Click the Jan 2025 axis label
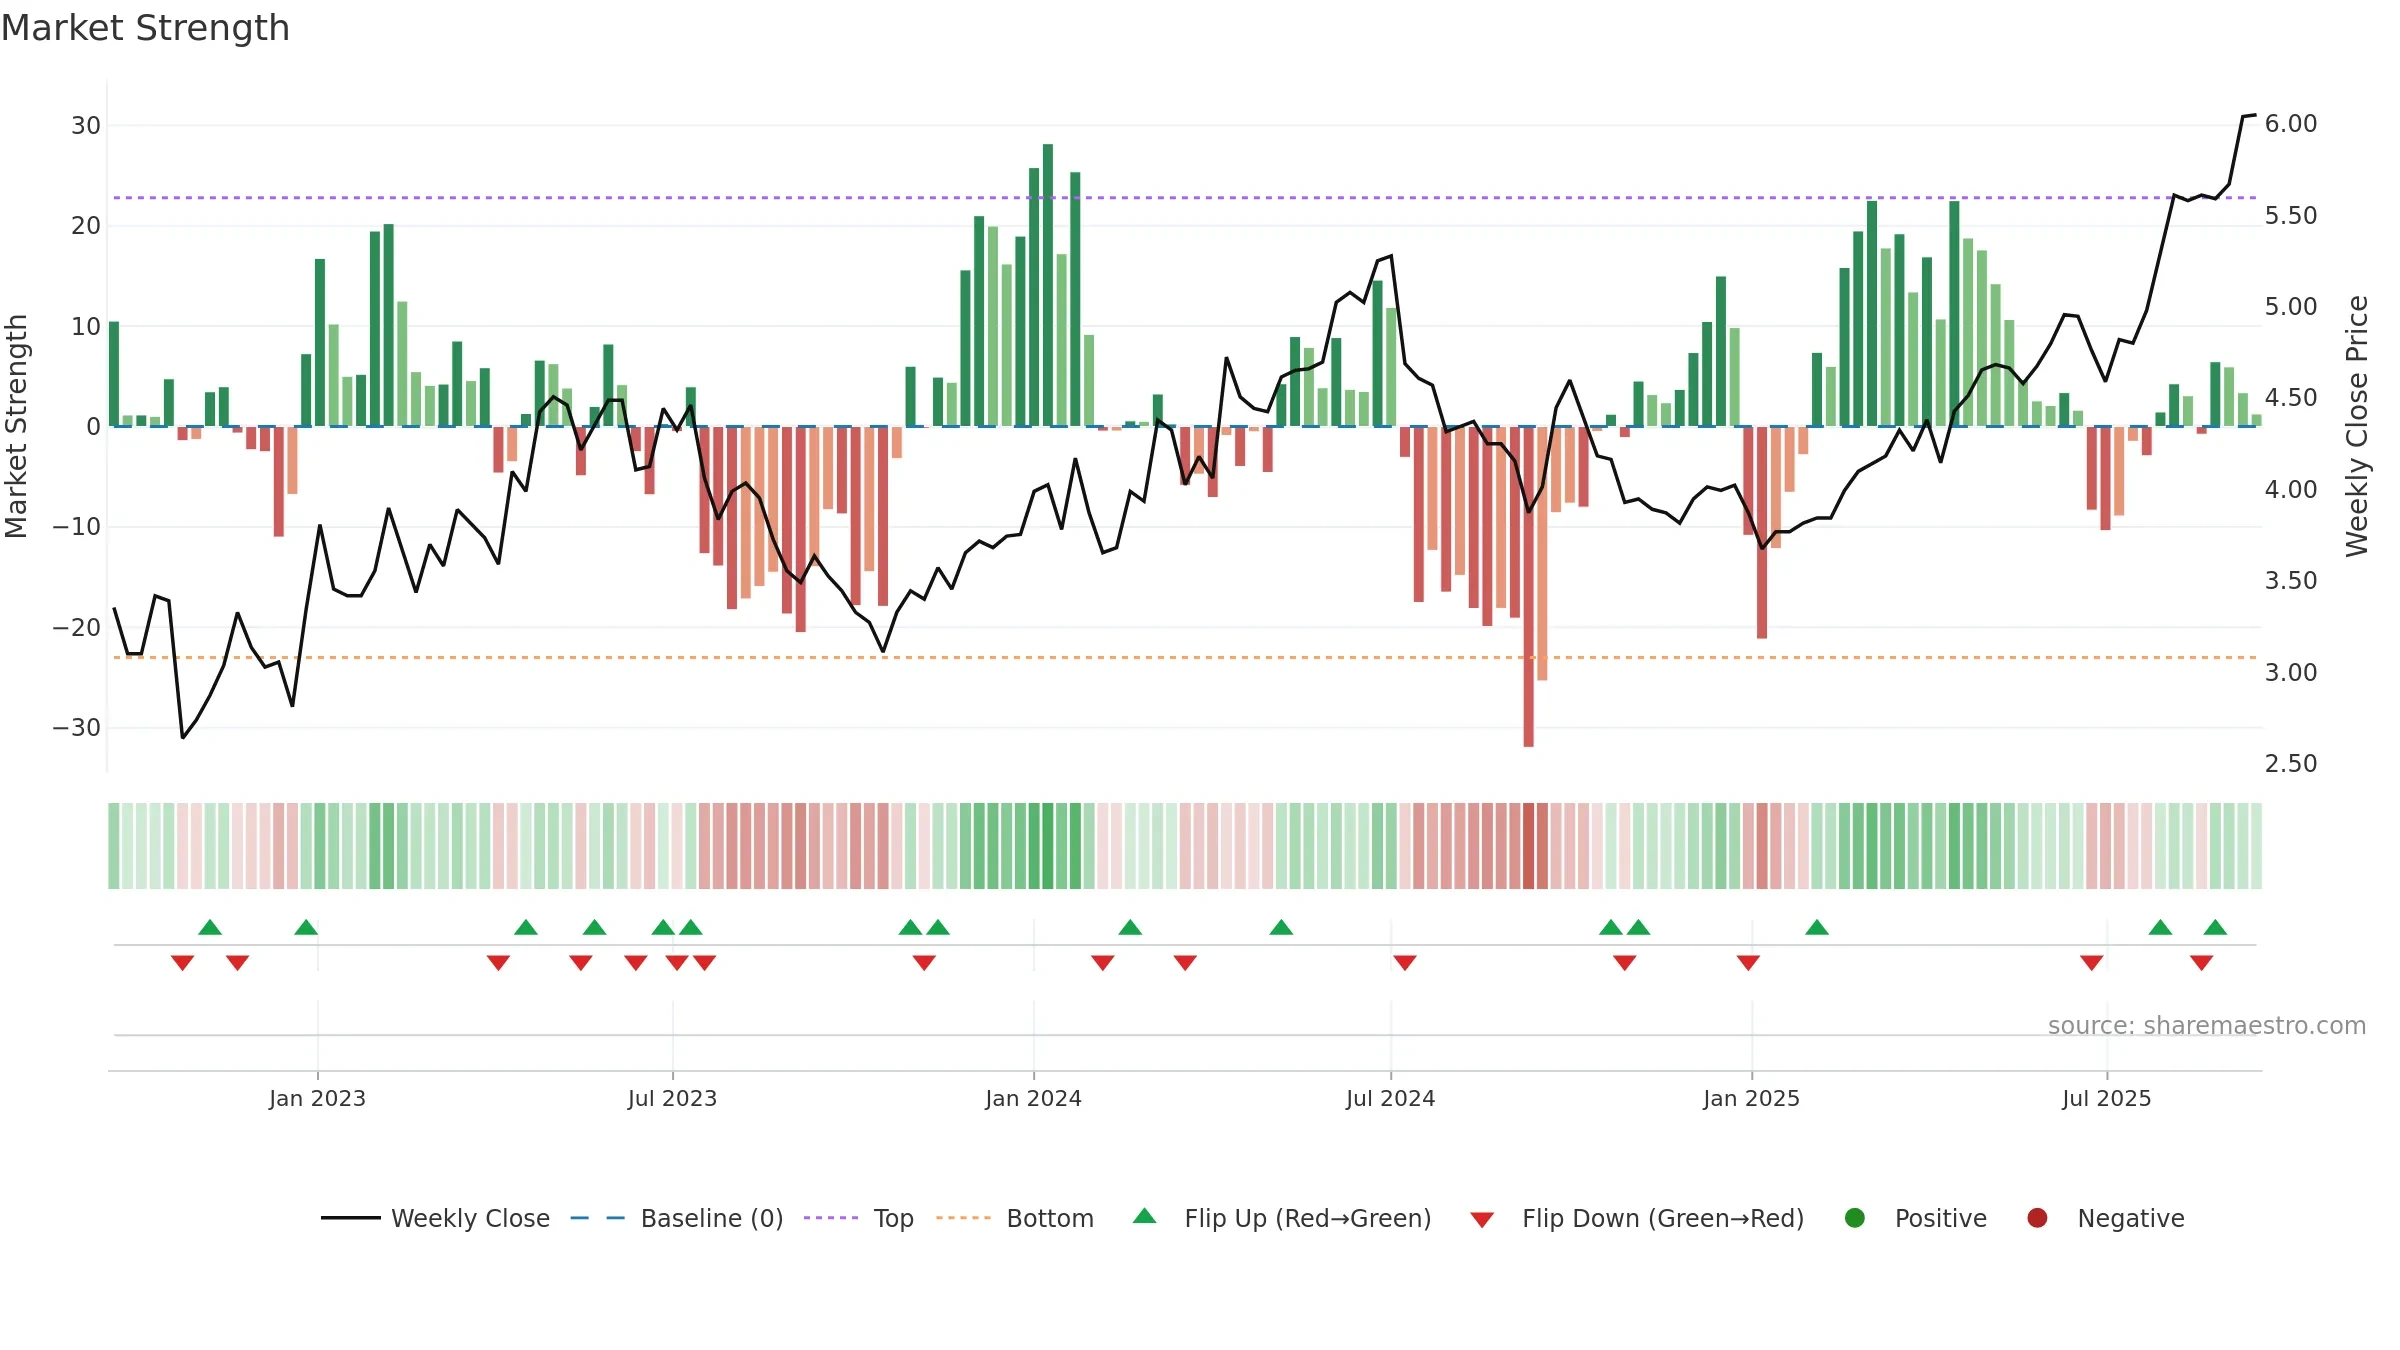2400x1350 pixels. click(1751, 1098)
